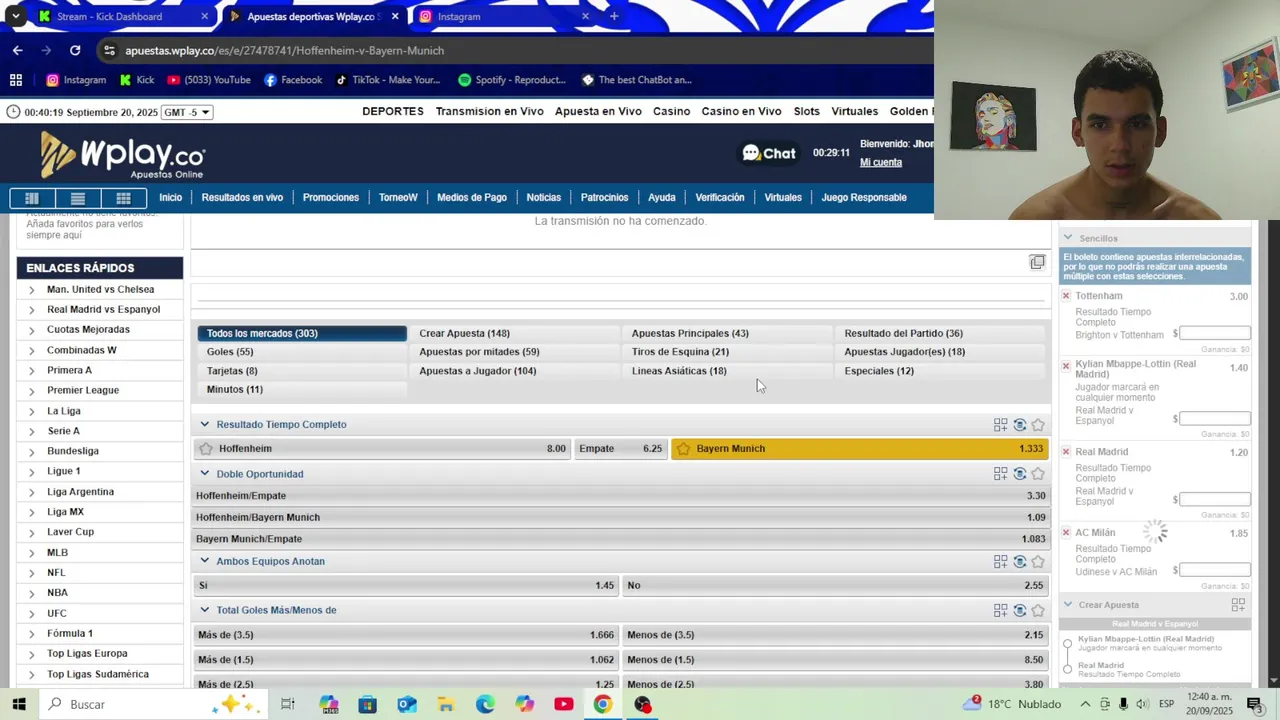Open GMT -5 timezone dropdown

pos(186,112)
